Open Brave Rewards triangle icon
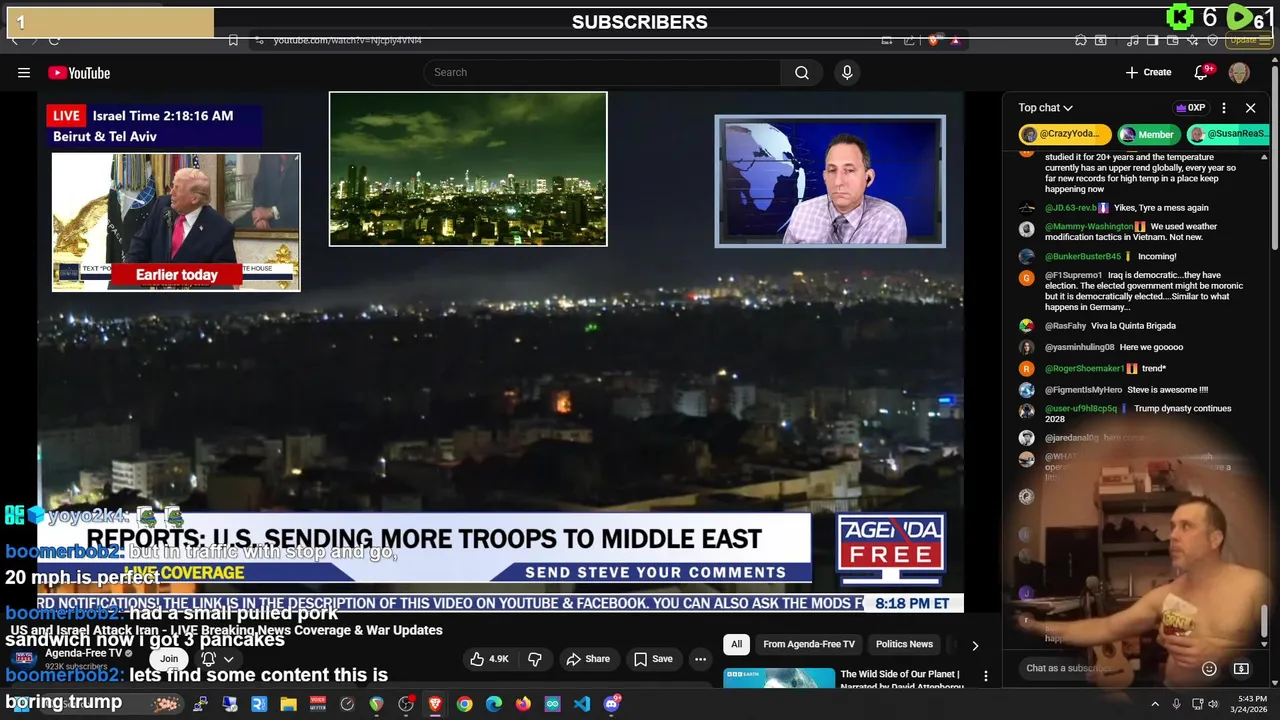The image size is (1280, 720). click(x=955, y=40)
